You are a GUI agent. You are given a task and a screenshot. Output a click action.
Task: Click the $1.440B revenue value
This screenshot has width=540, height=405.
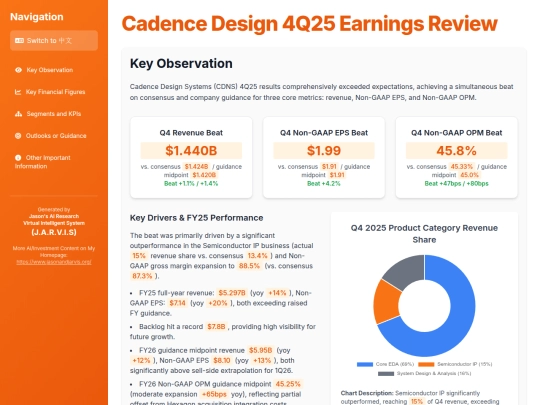point(191,150)
